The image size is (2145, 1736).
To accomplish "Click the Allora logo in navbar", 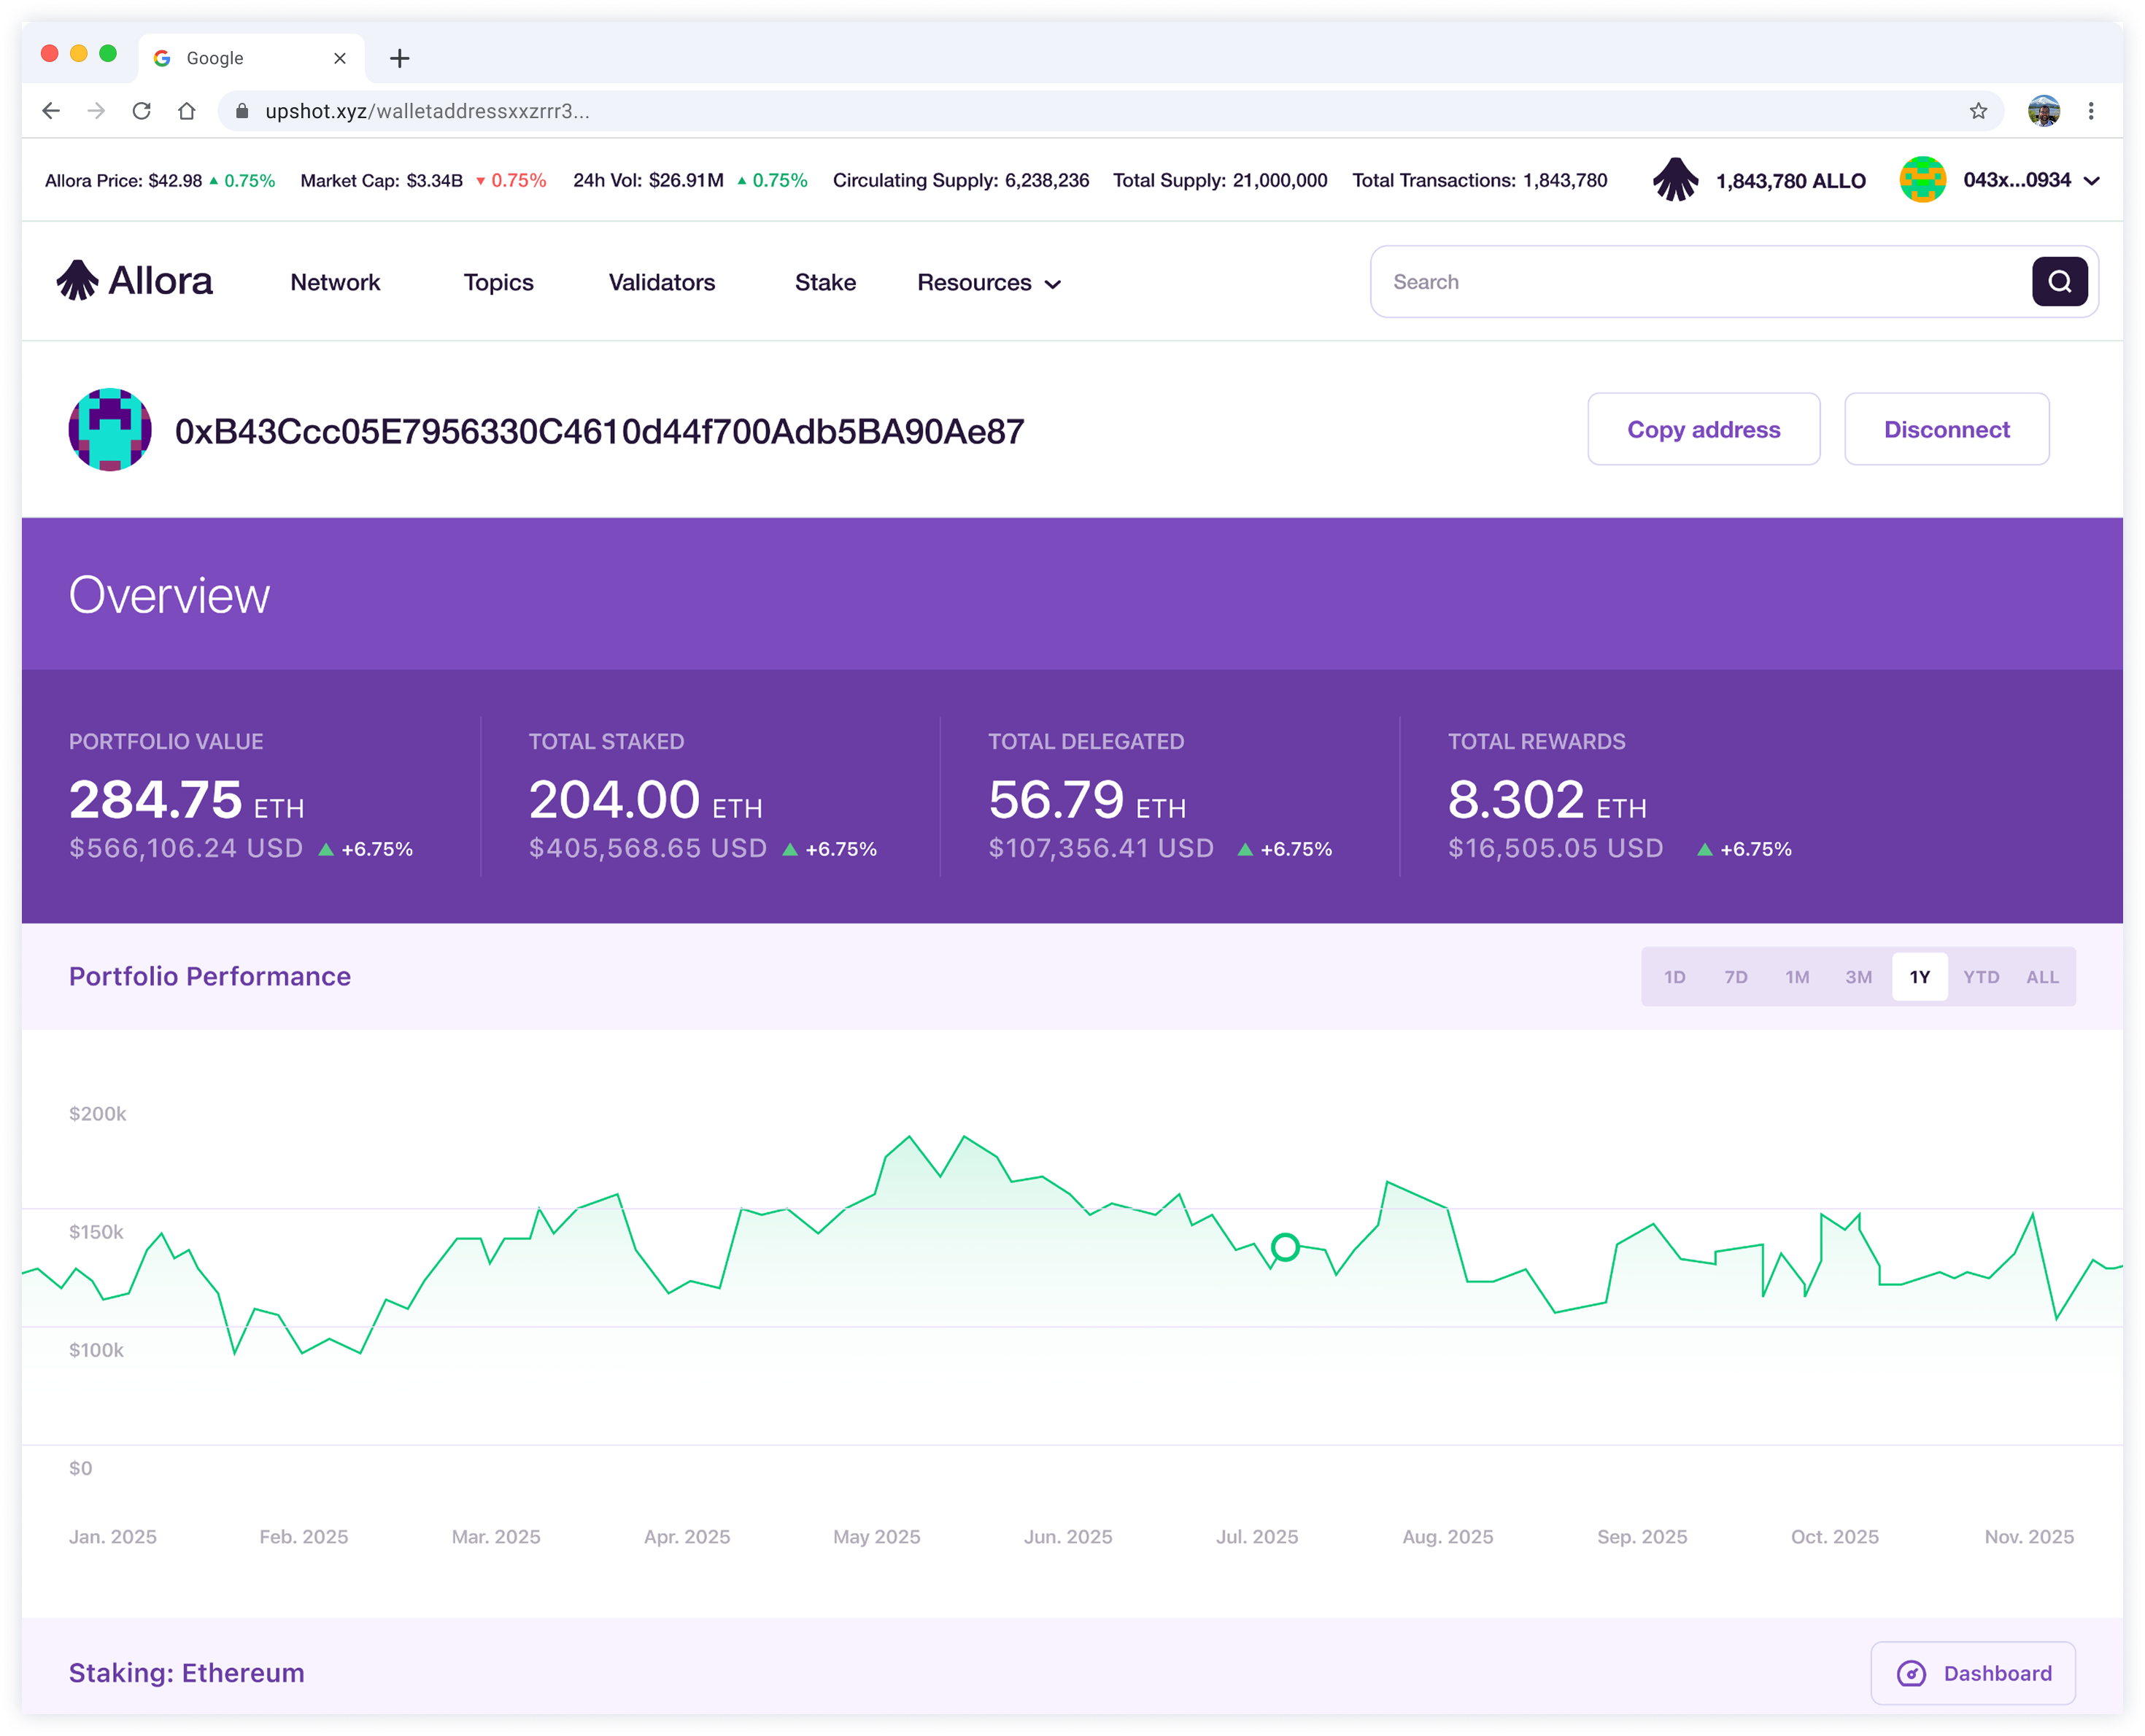I will (x=134, y=281).
